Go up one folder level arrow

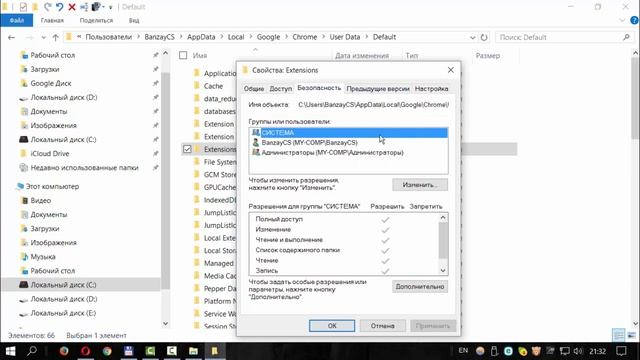coord(56,37)
